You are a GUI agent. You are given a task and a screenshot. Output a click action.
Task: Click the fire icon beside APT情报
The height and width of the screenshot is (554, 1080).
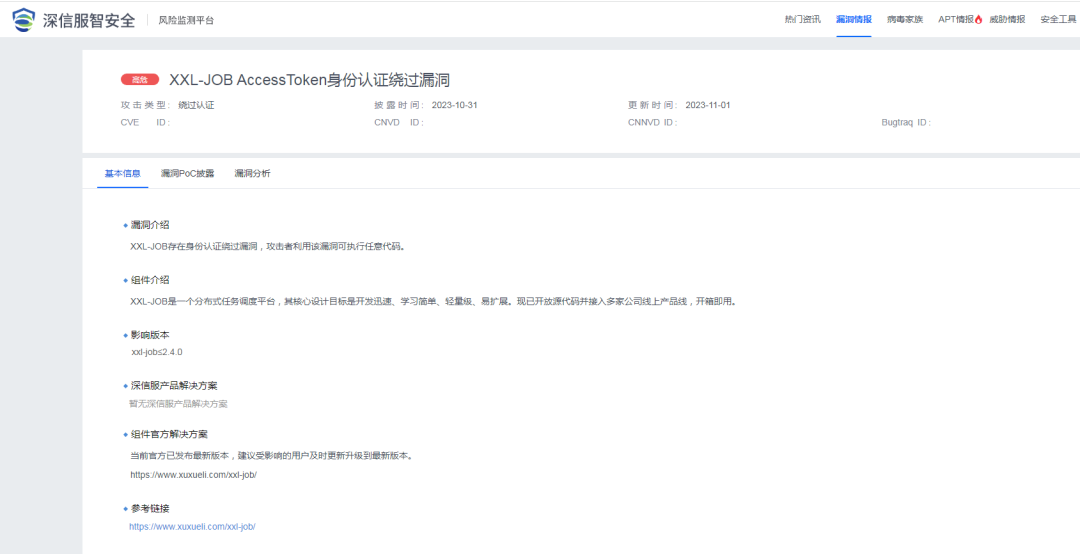(979, 20)
